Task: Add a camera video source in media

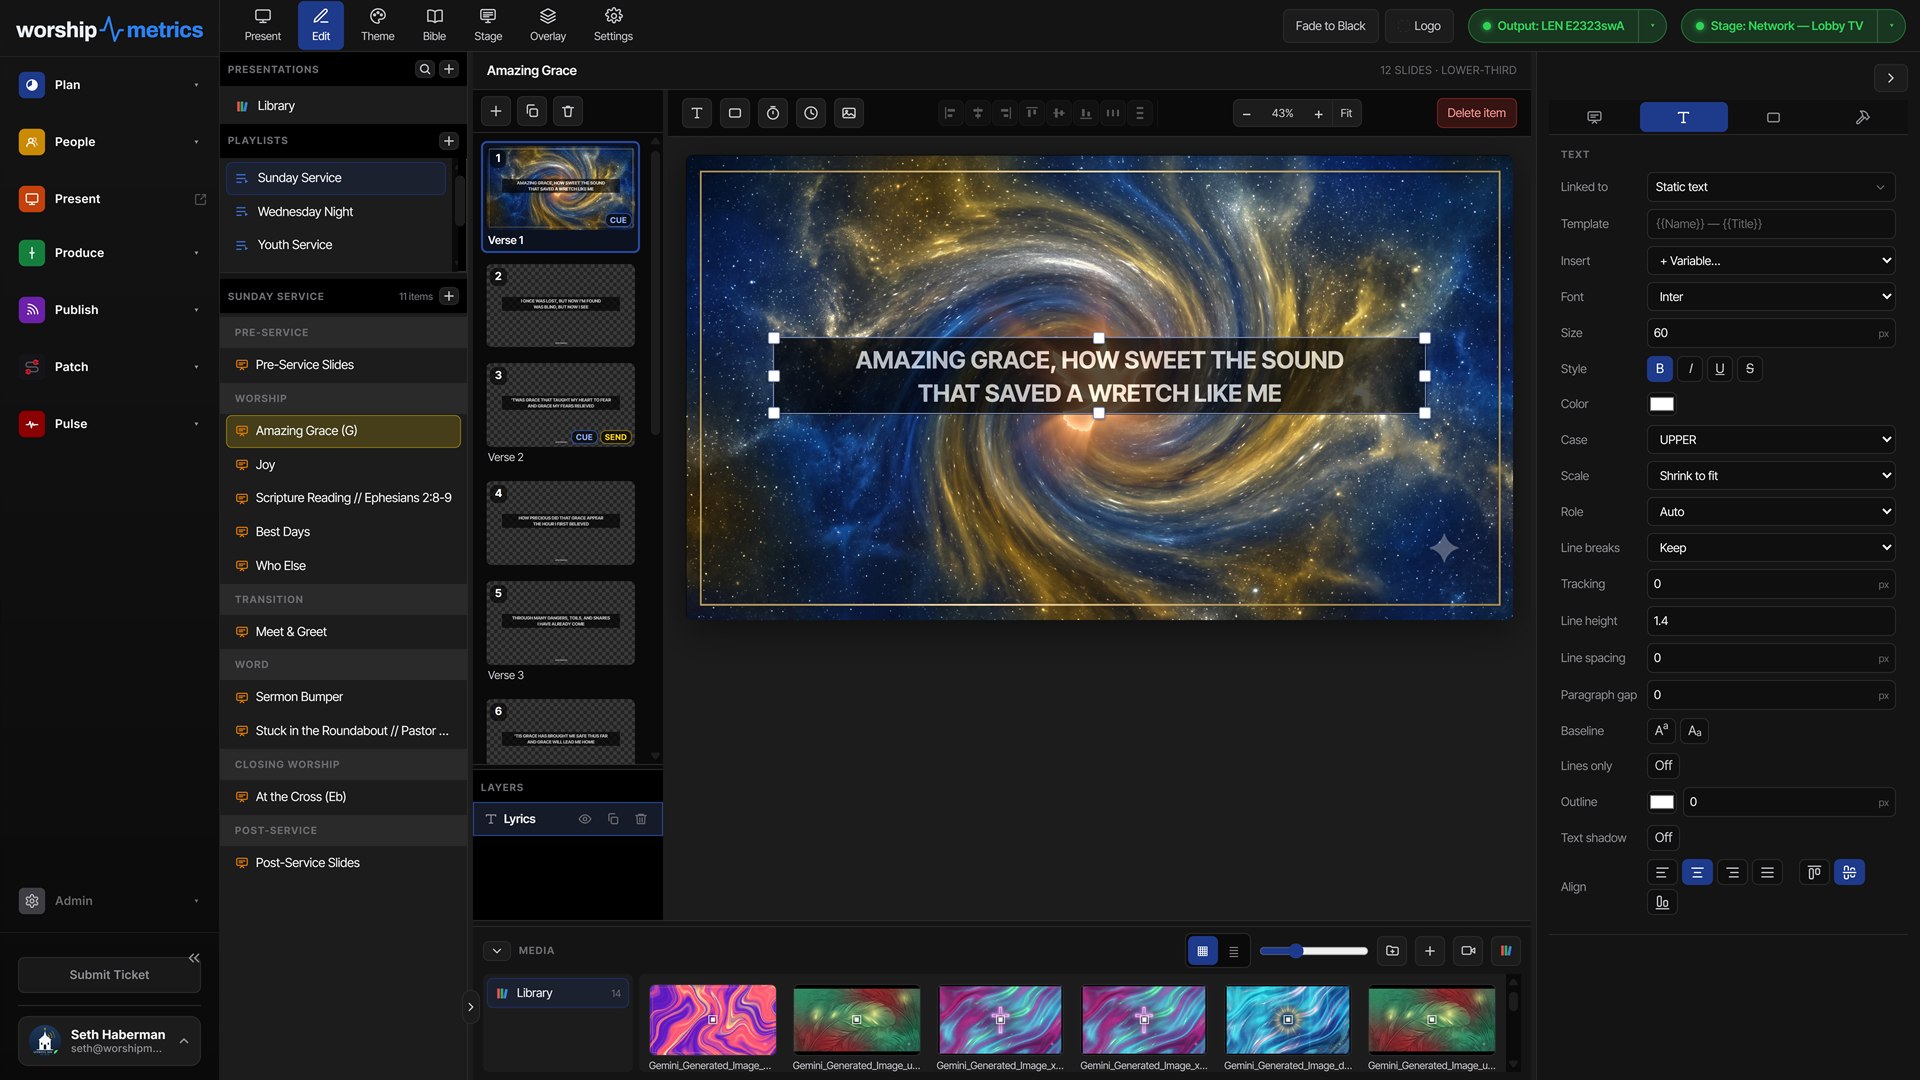Action: pos(1468,951)
